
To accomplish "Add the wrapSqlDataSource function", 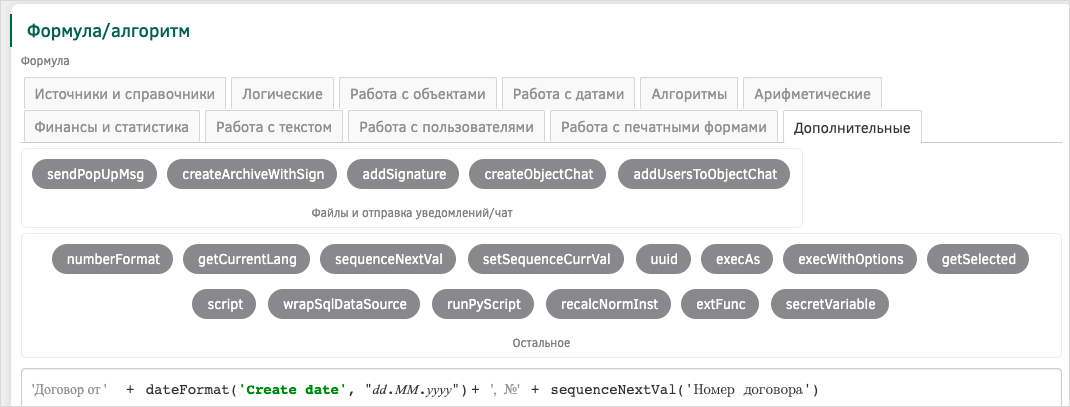I will click(x=345, y=304).
